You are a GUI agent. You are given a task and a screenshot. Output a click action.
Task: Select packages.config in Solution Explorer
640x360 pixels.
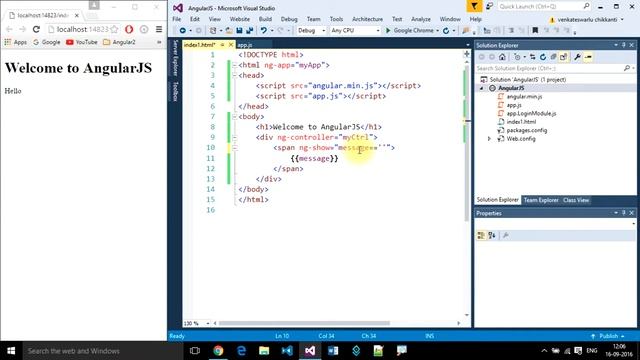[527, 131]
